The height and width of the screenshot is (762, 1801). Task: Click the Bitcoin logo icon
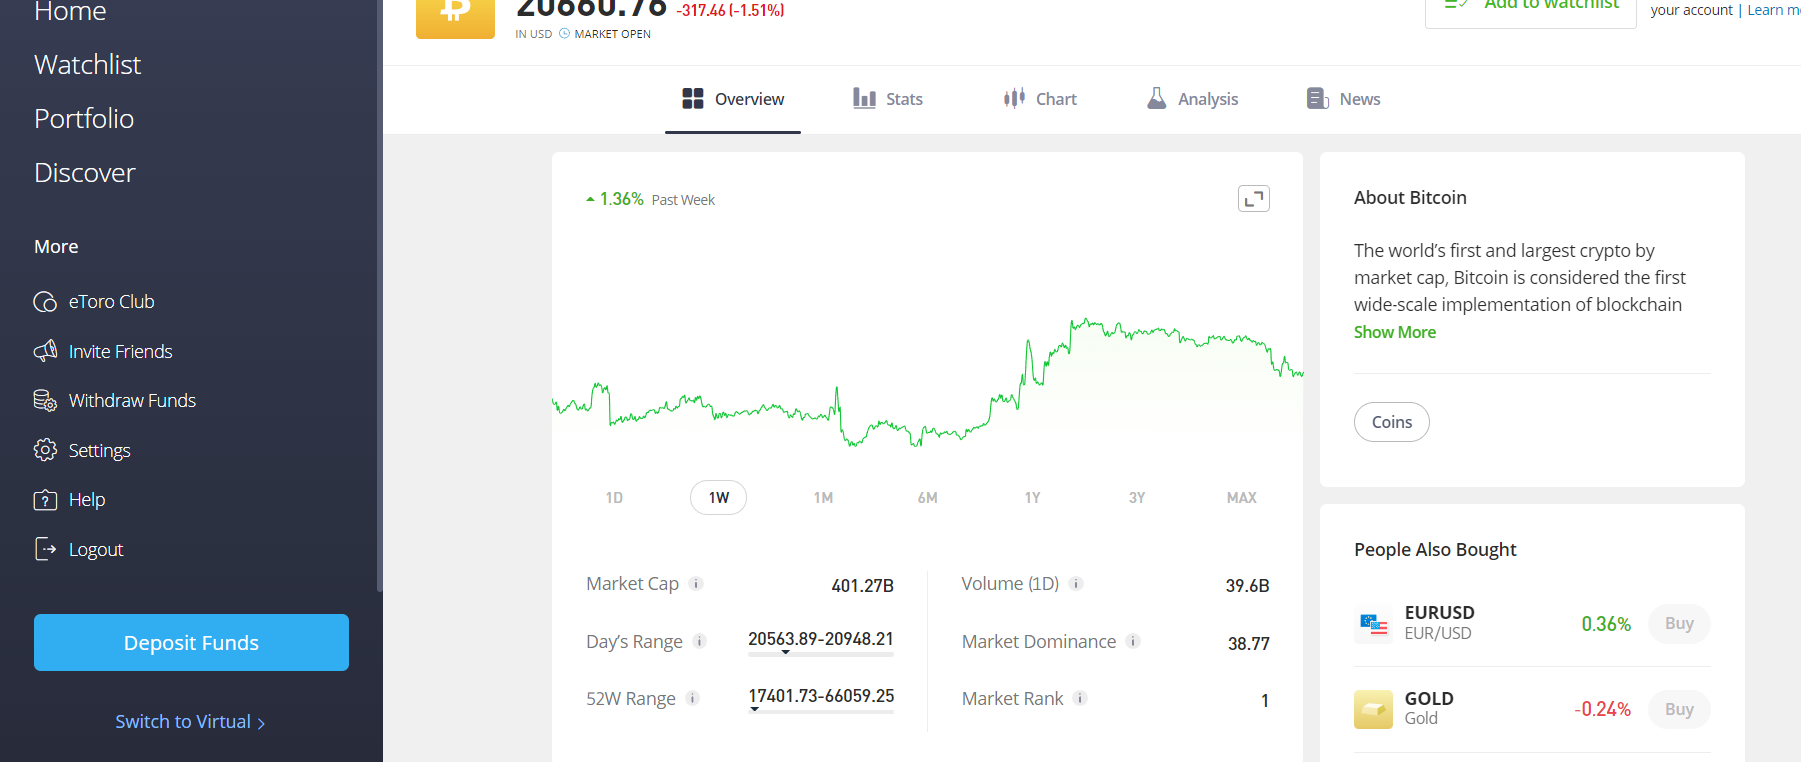tap(455, 18)
